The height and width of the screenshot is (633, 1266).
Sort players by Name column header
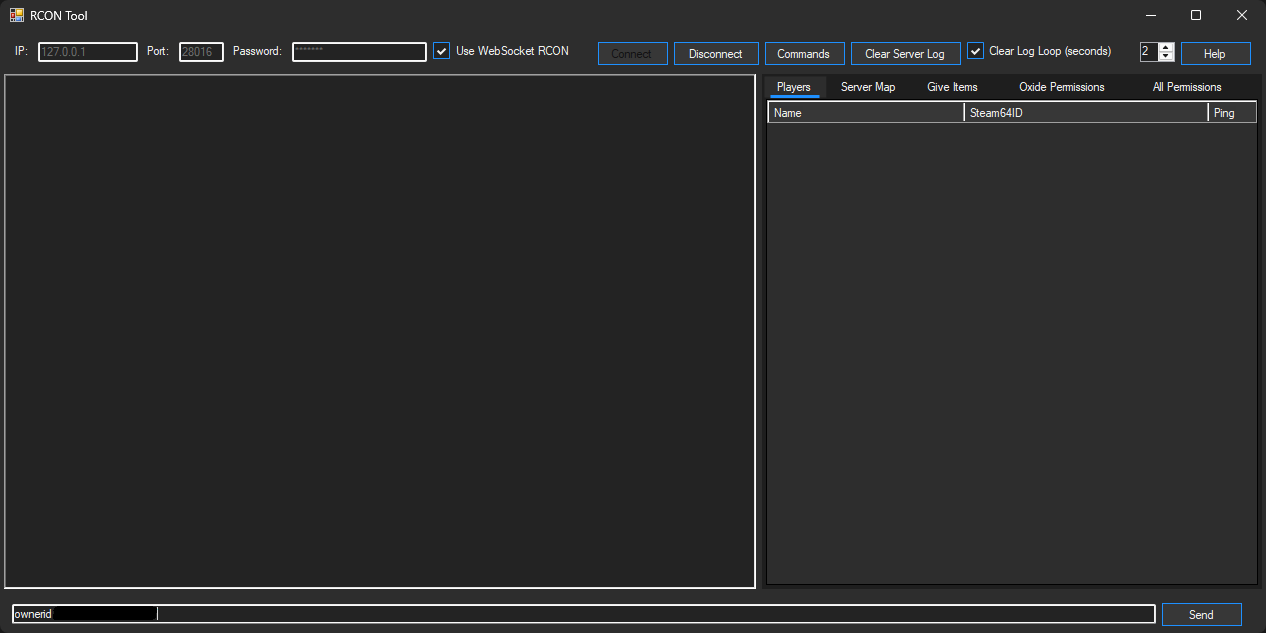[x=865, y=113]
